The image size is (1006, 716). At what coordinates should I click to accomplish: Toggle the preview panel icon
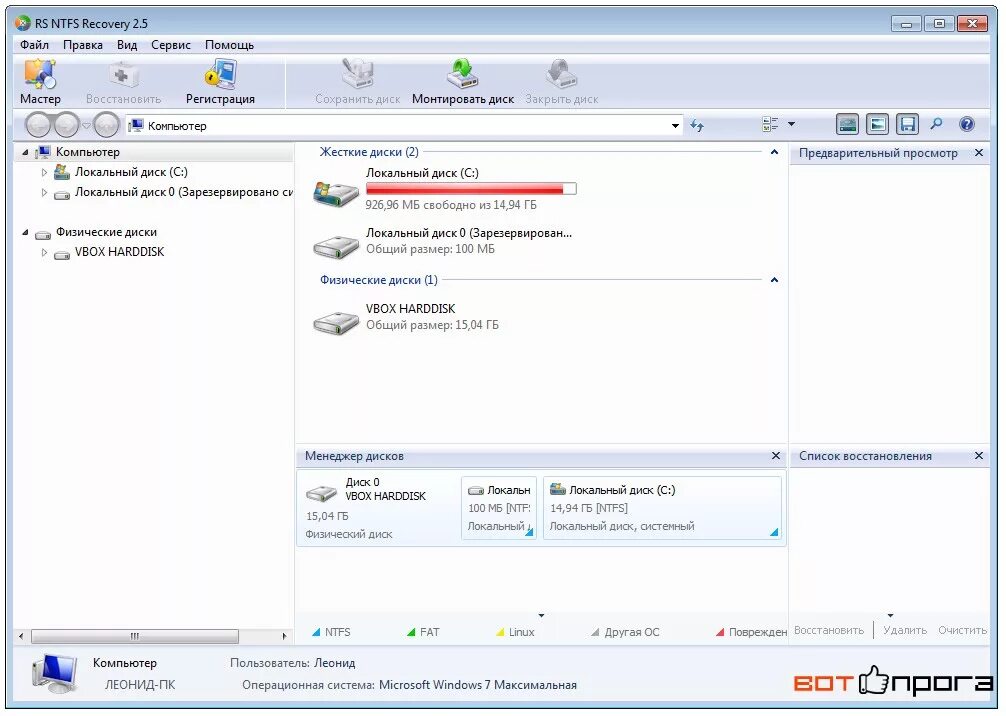[x=877, y=124]
